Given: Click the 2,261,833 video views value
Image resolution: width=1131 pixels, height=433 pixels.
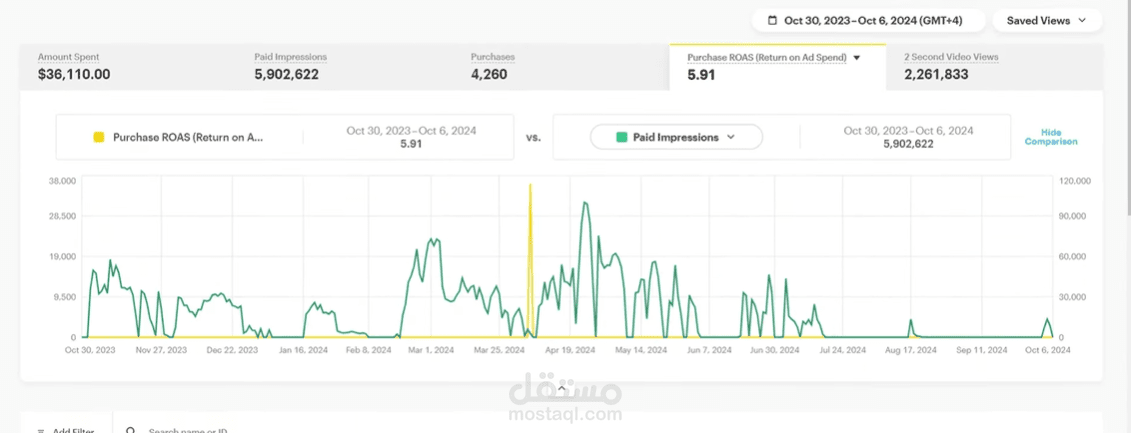Looking at the screenshot, I should (x=936, y=74).
